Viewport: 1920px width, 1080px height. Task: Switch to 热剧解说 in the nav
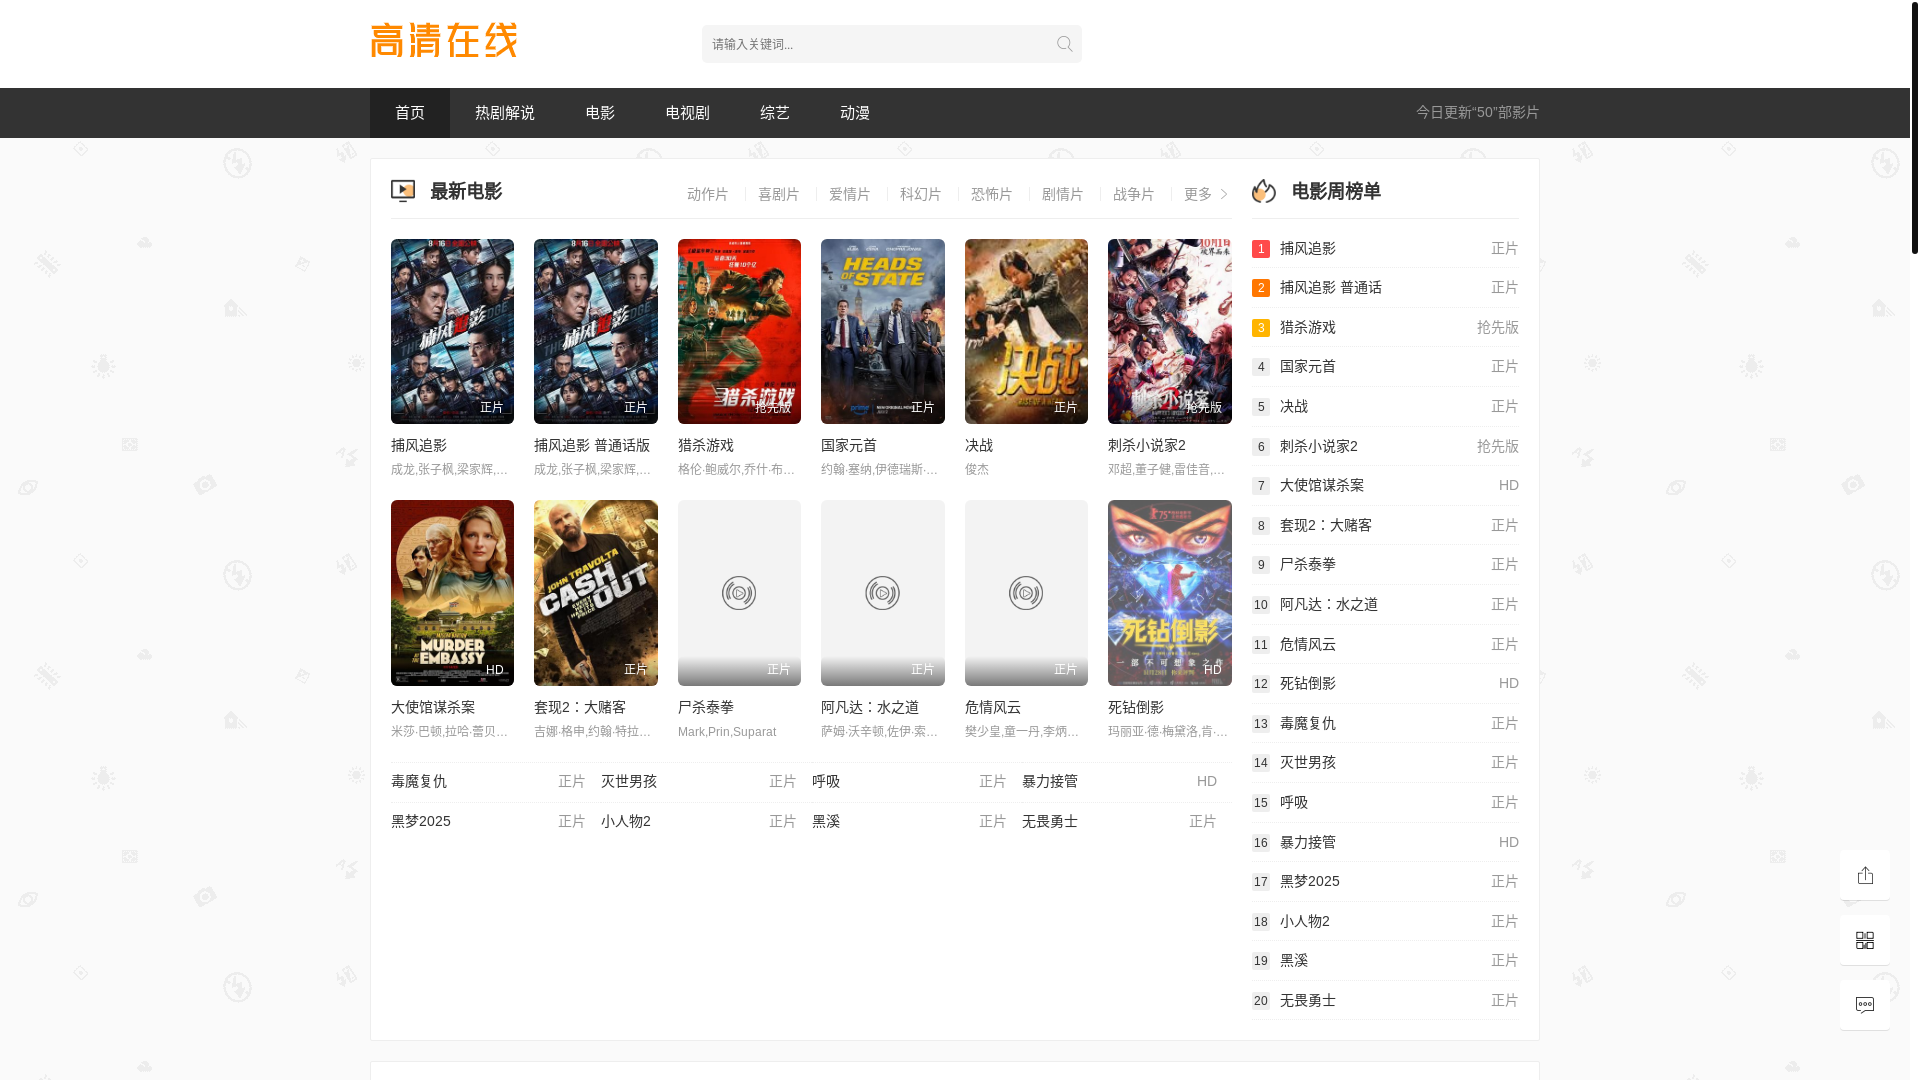click(x=505, y=113)
